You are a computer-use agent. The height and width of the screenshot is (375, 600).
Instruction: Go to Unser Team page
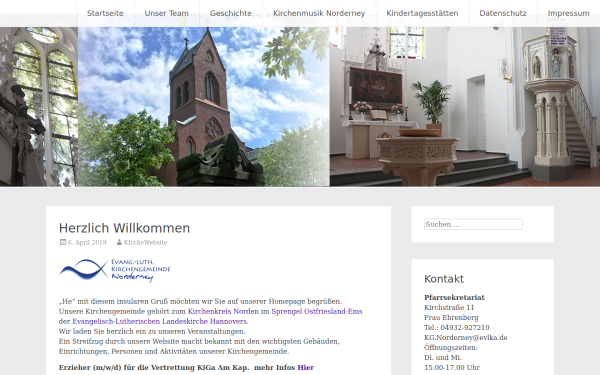pyautogui.click(x=166, y=13)
